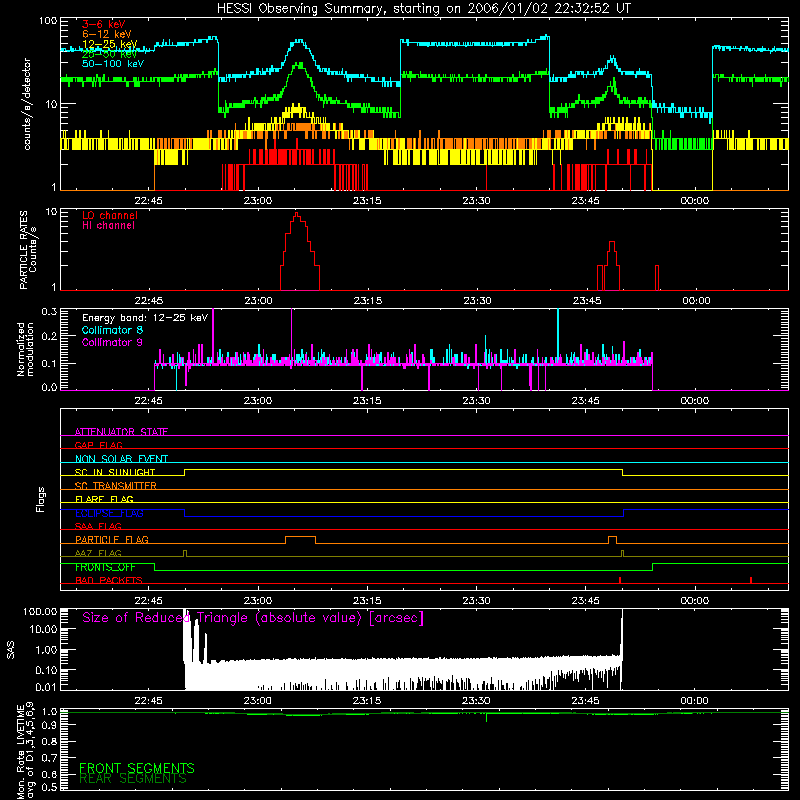This screenshot has height=800, width=800.
Task: Click the AAZ FLAG label
Action: pos(98,553)
